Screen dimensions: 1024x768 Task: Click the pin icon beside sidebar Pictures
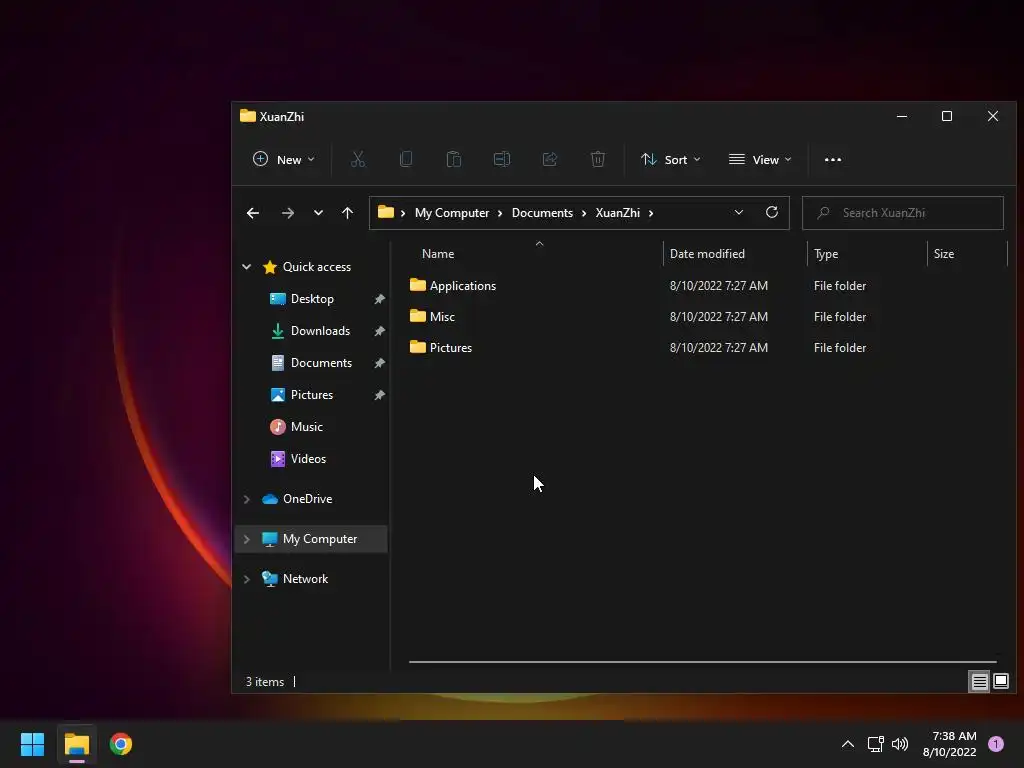pos(379,395)
